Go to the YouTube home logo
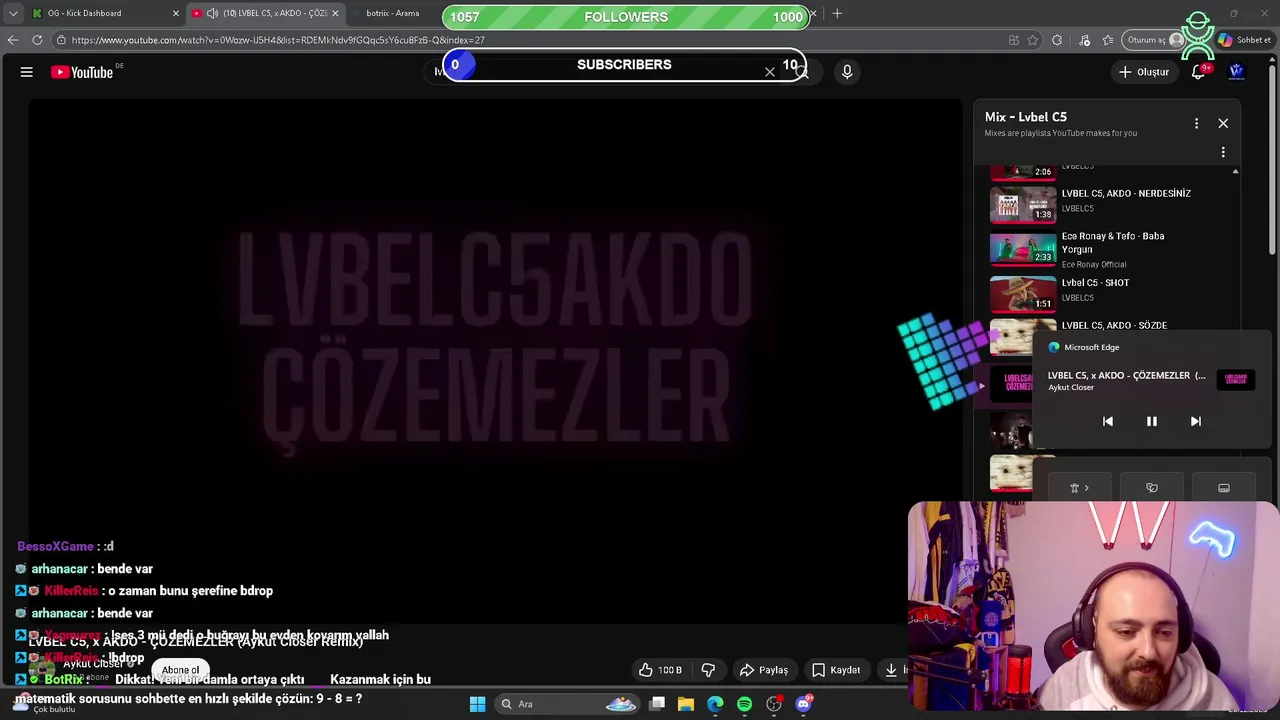Image resolution: width=1280 pixels, height=720 pixels. (82, 72)
